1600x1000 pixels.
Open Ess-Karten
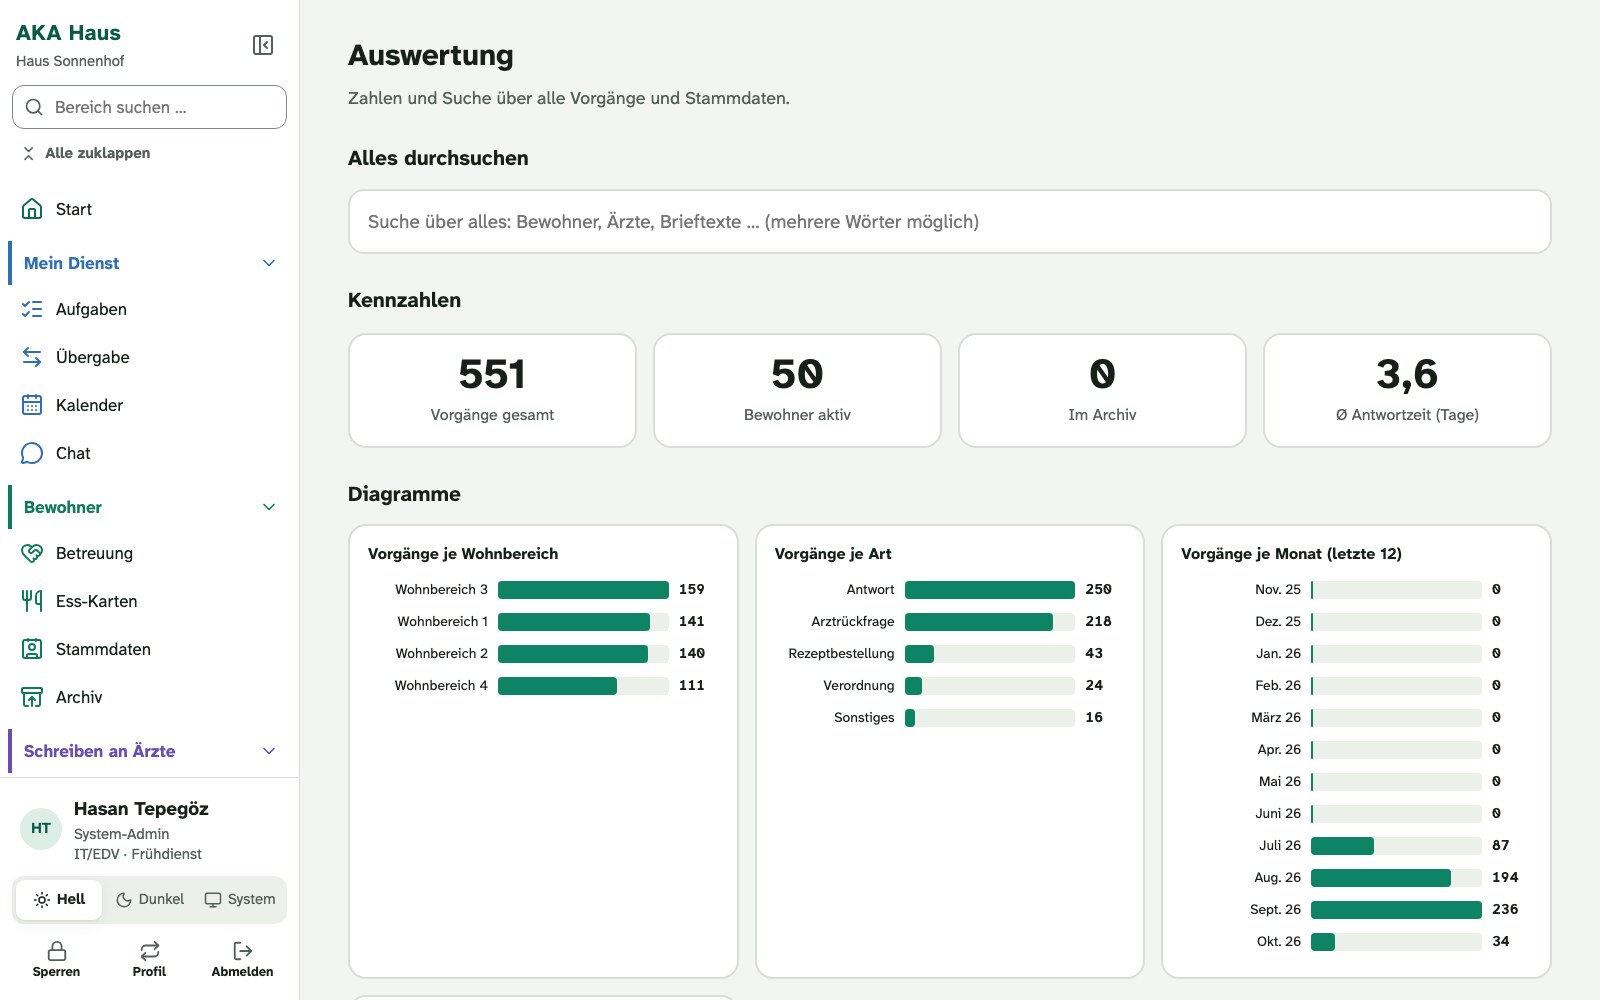[x=149, y=601]
